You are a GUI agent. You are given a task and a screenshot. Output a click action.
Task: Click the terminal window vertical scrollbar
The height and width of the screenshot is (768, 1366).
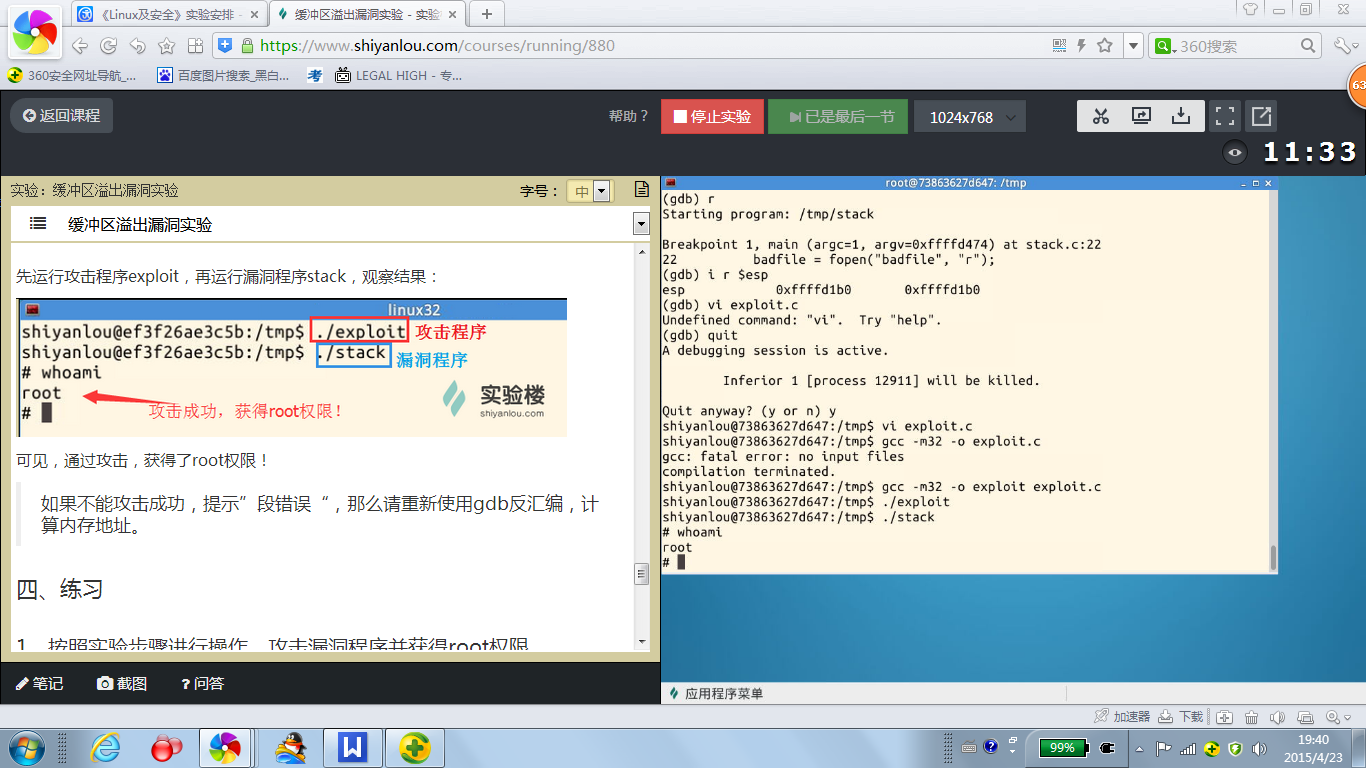coord(1272,555)
